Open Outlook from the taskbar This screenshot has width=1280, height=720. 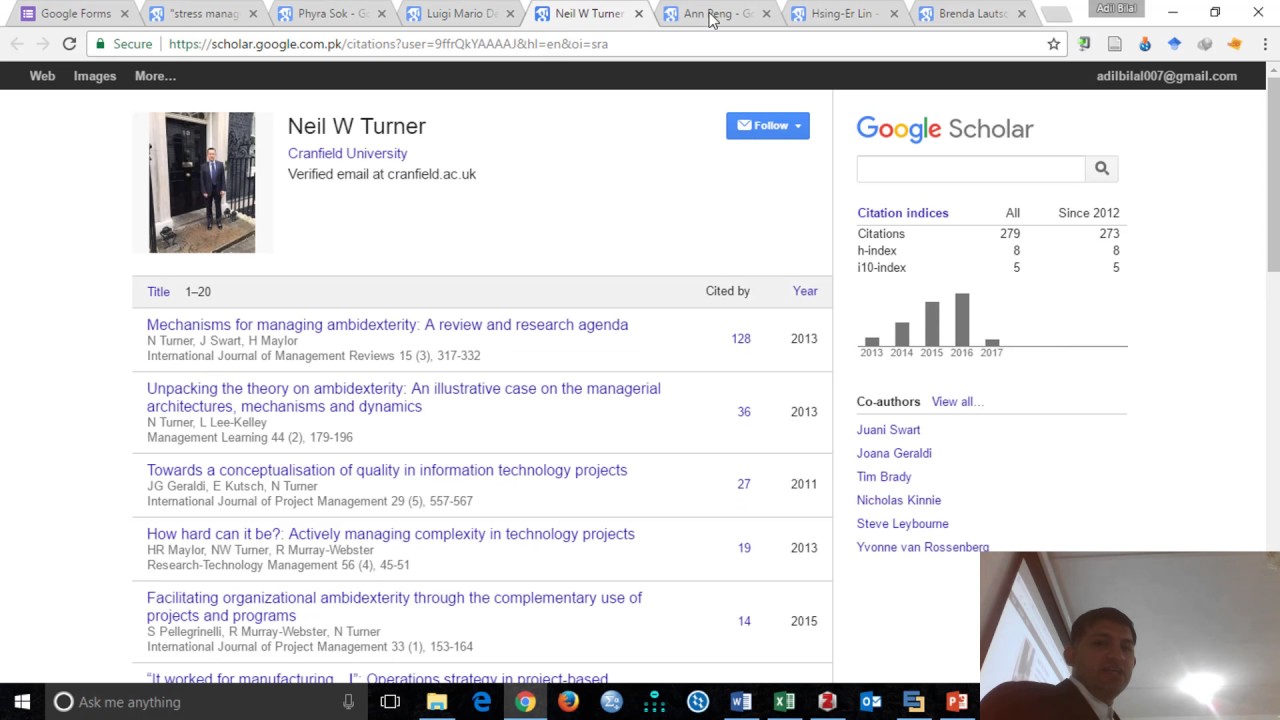pyautogui.click(x=871, y=702)
